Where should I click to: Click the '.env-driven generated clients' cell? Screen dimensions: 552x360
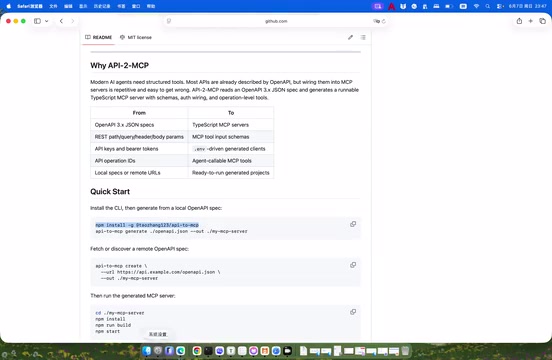pos(231,149)
